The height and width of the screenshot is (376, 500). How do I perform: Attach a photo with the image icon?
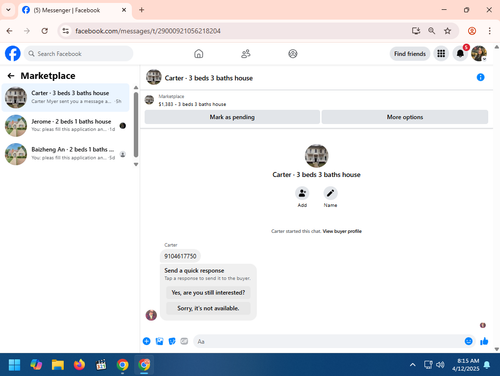click(160, 341)
